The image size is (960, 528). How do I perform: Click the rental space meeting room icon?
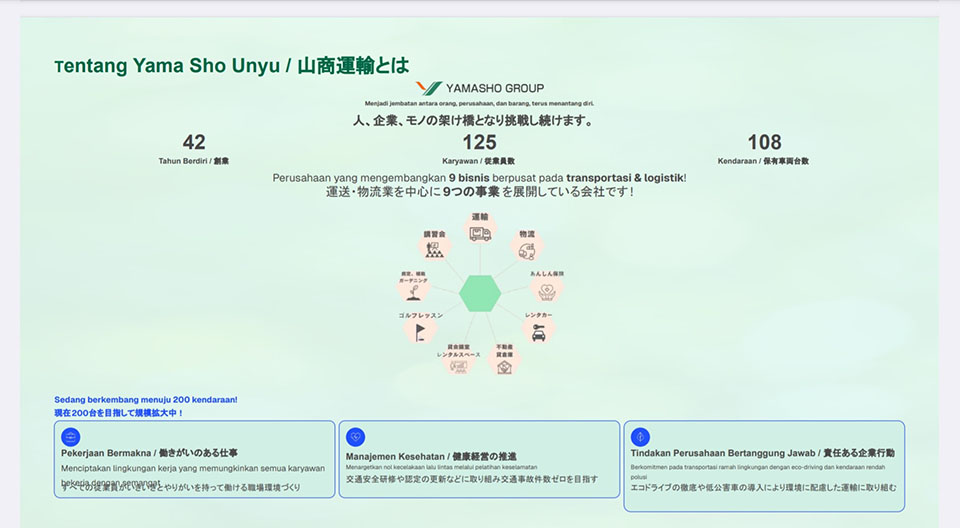pyautogui.click(x=459, y=362)
